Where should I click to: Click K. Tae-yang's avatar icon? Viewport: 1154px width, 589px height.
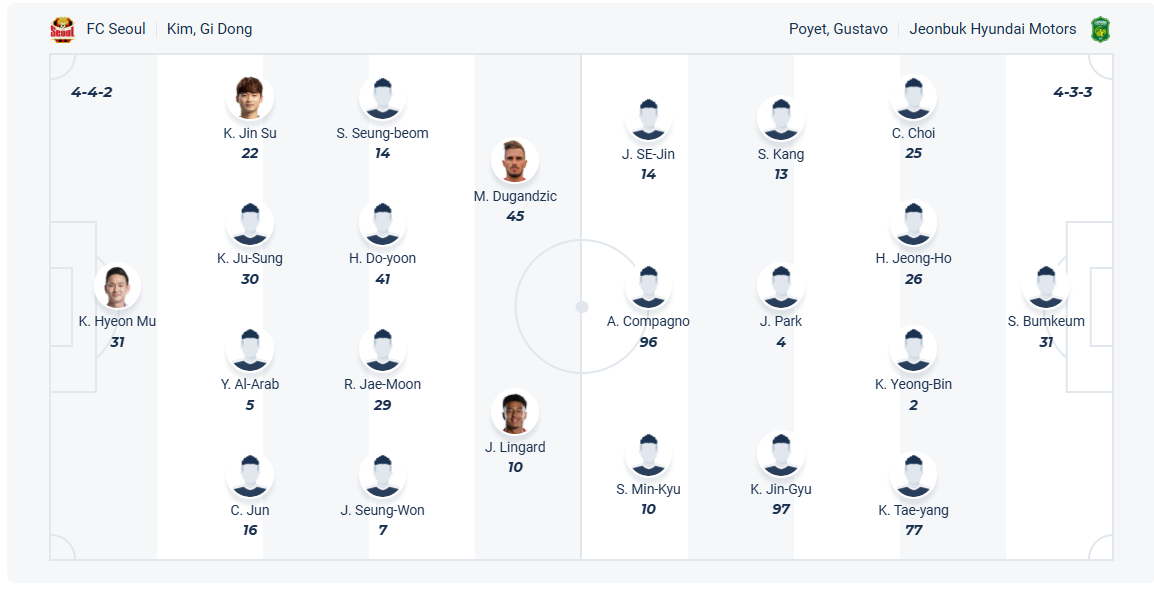point(913,475)
